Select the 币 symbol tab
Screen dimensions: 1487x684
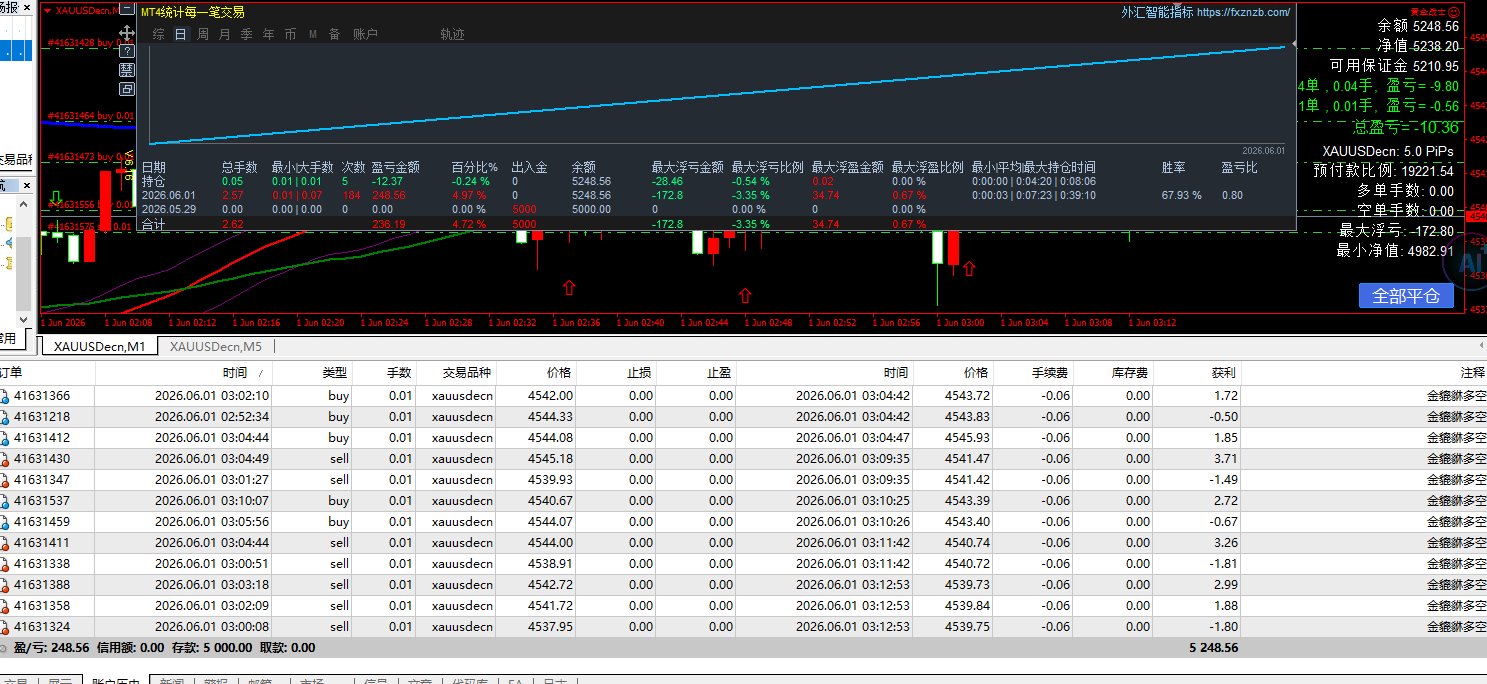[x=290, y=34]
